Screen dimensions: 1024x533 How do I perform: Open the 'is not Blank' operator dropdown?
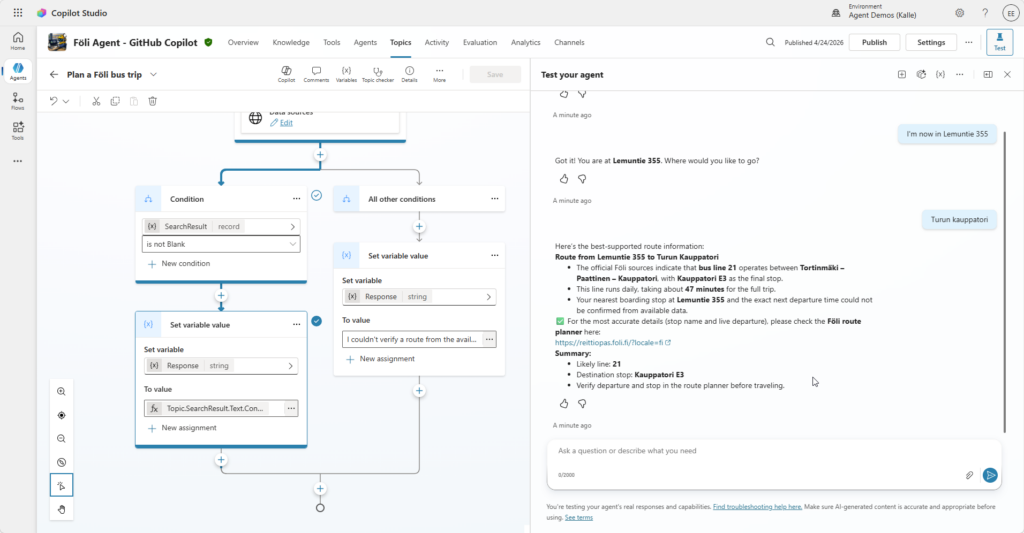pos(221,244)
